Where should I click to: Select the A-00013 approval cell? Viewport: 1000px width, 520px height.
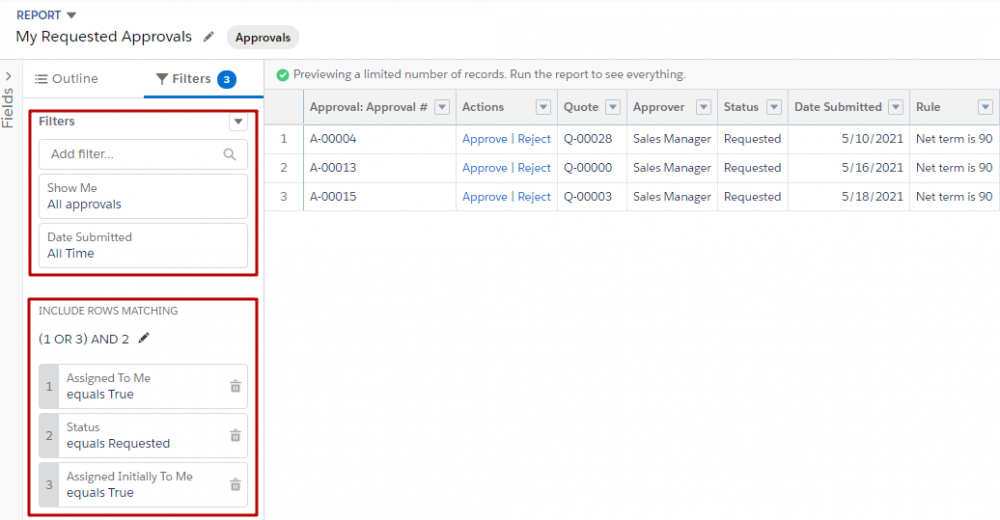379,168
